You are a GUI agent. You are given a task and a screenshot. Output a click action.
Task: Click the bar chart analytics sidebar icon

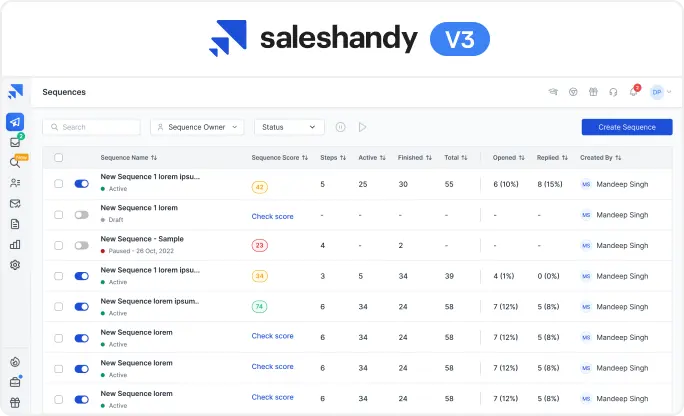tap(15, 244)
